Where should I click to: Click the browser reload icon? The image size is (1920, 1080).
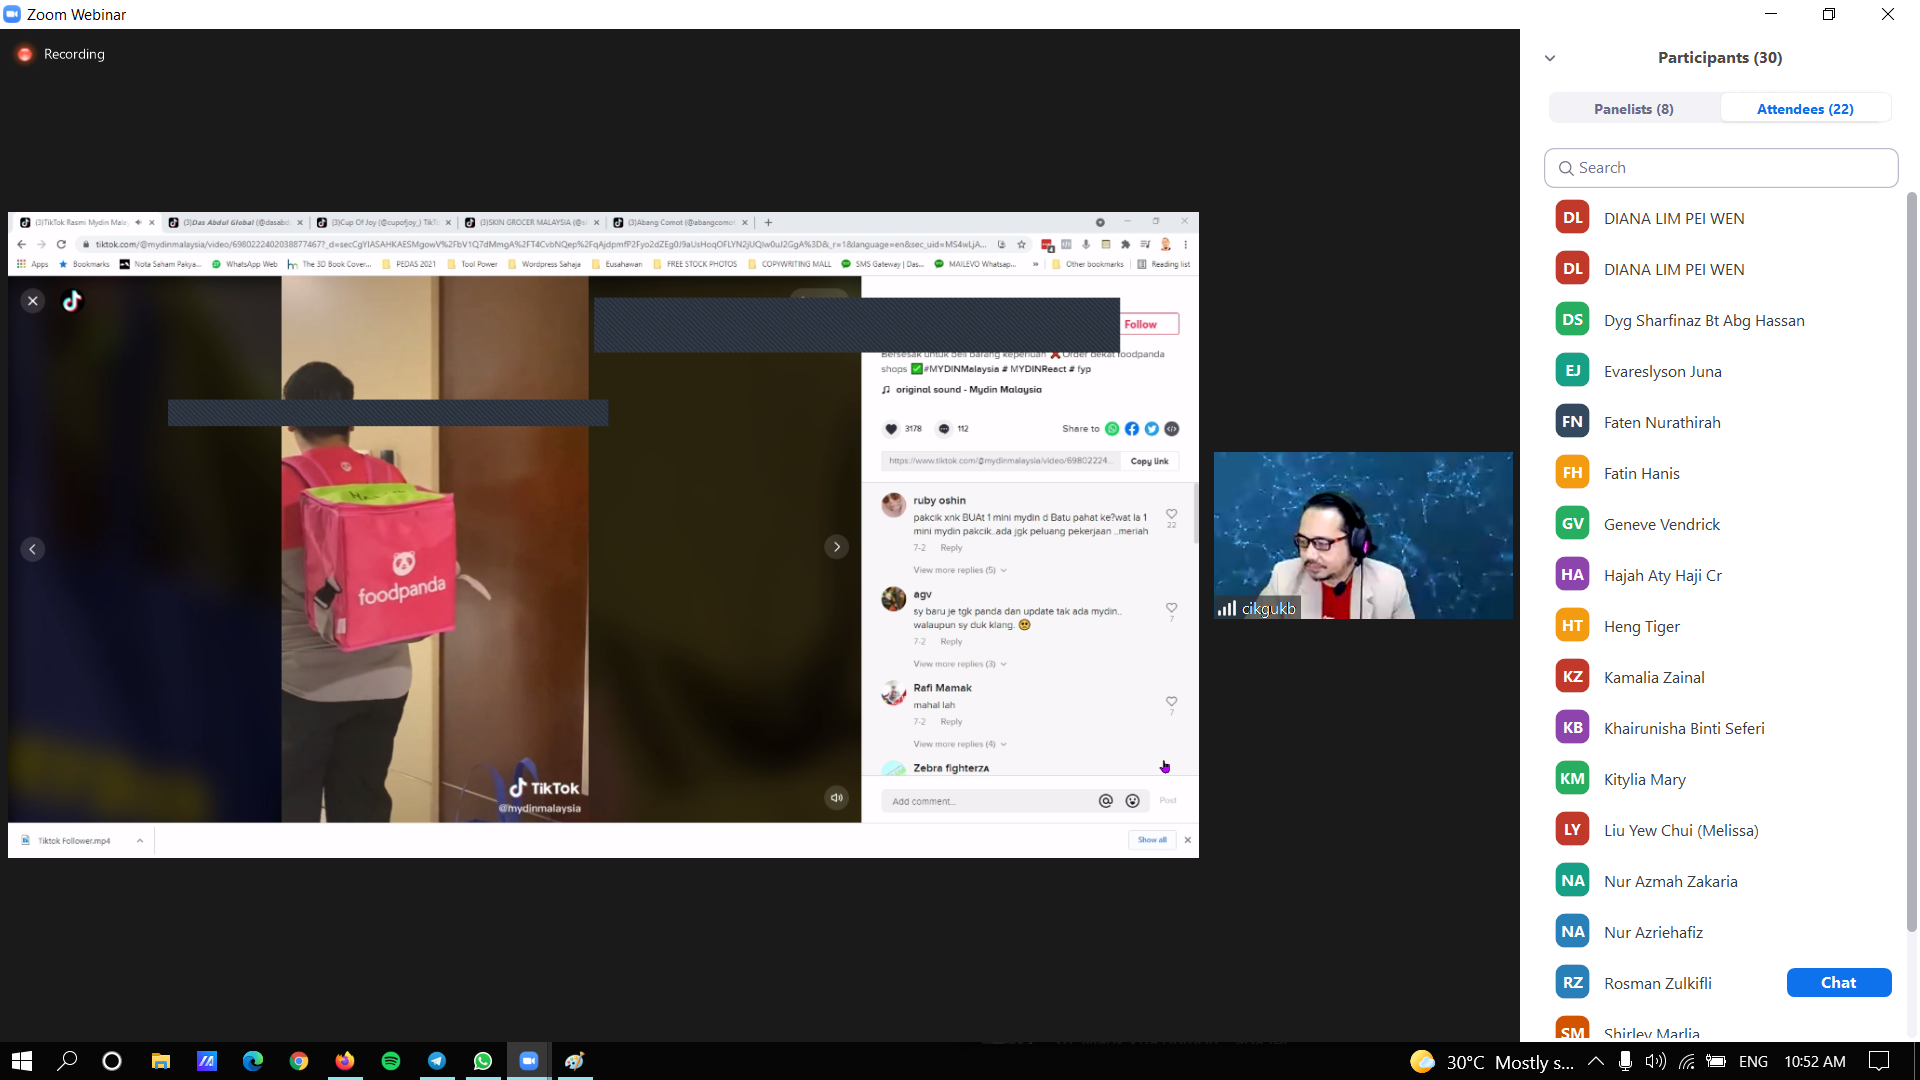click(x=61, y=244)
